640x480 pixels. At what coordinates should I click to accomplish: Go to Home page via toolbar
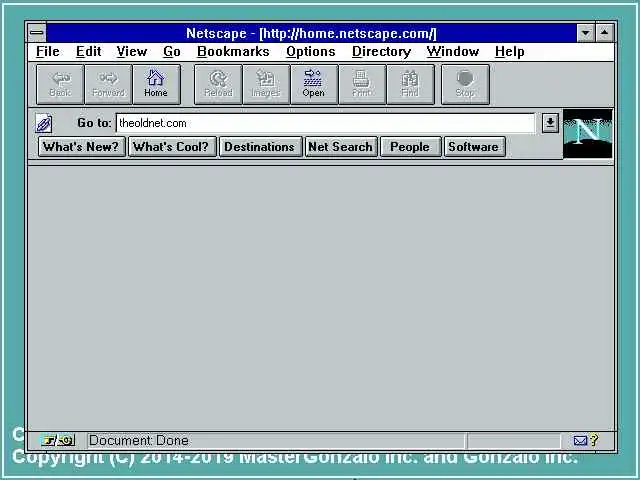tap(156, 84)
